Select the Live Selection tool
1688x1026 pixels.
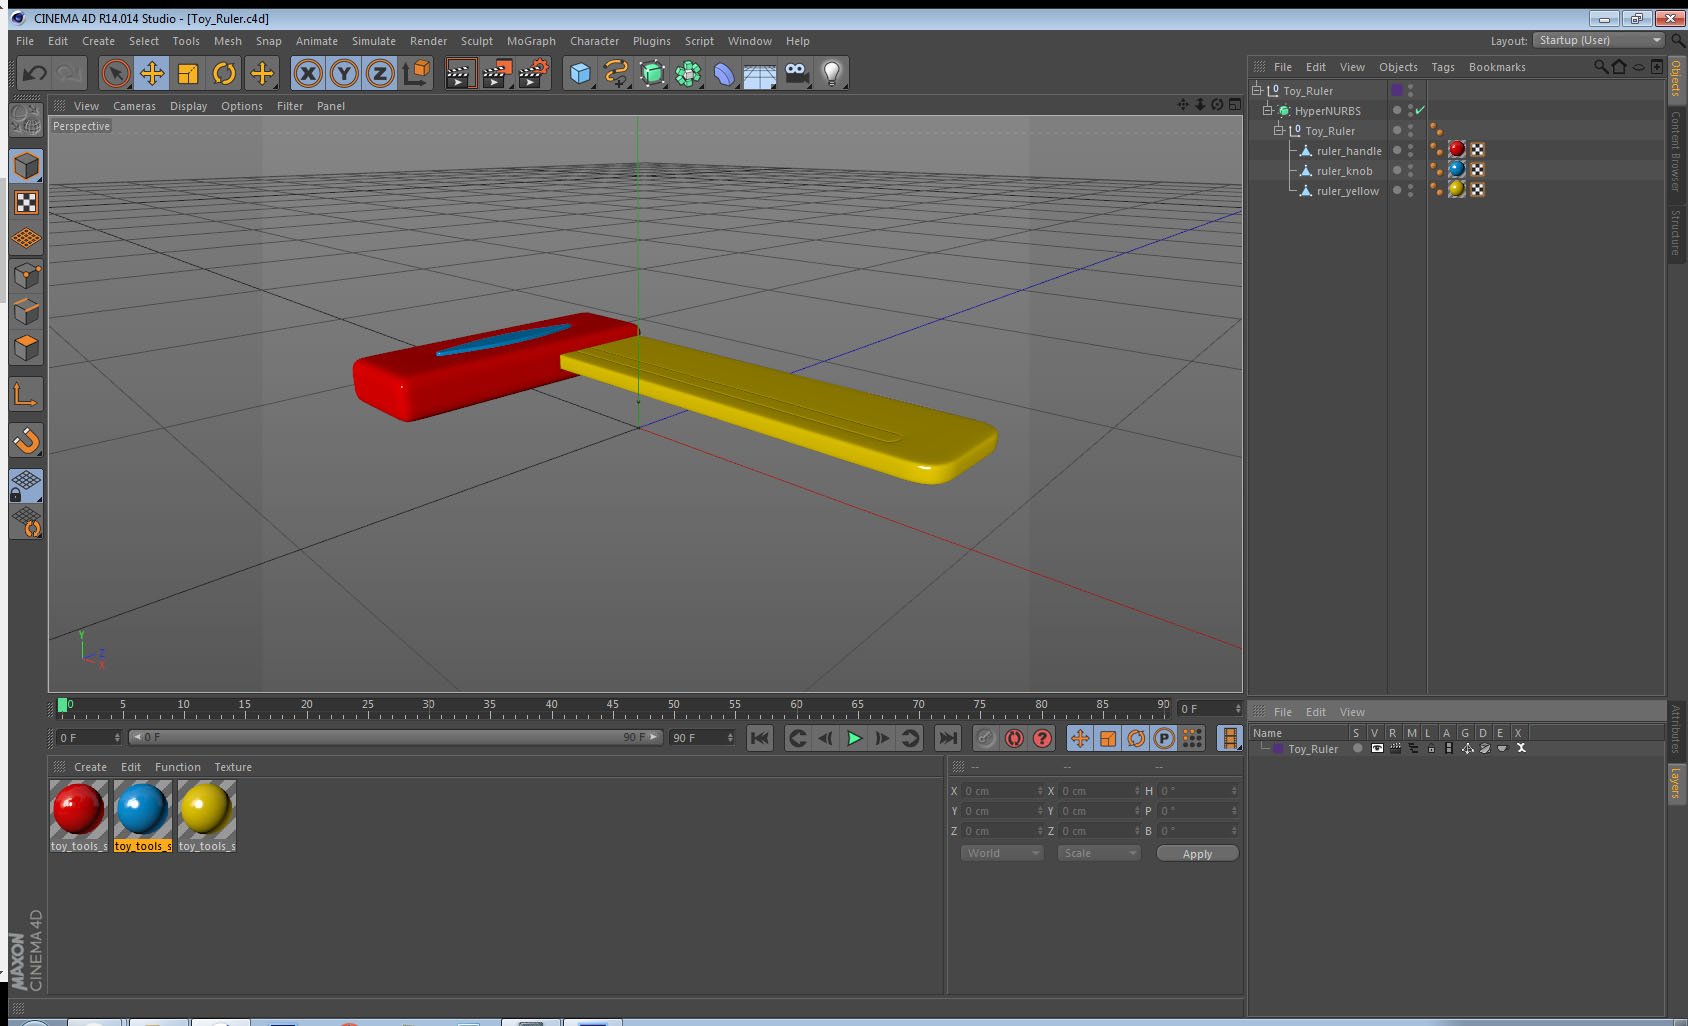pyautogui.click(x=116, y=73)
